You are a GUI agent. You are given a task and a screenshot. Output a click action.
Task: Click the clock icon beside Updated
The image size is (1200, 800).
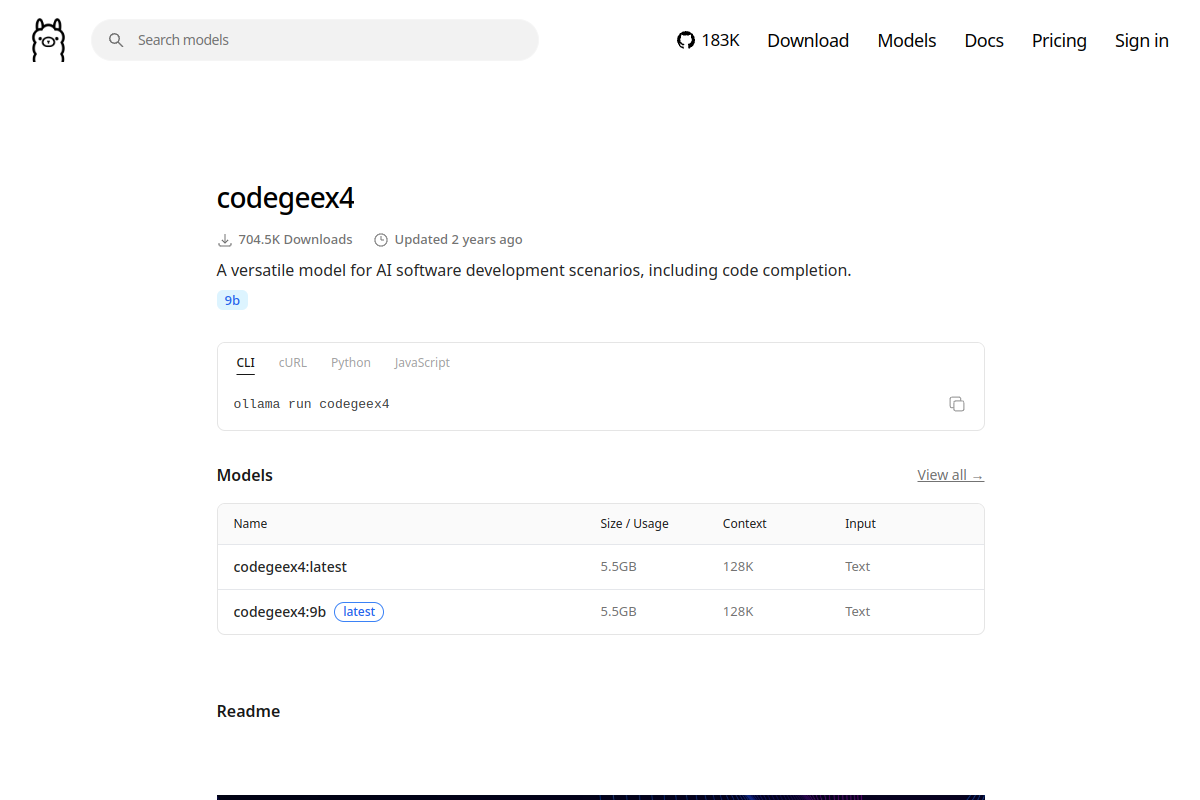[380, 240]
